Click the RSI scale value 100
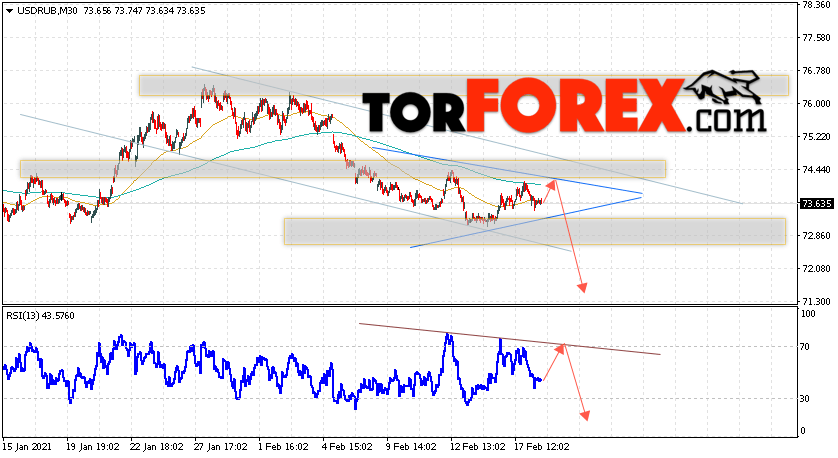838x458 pixels. coord(809,314)
